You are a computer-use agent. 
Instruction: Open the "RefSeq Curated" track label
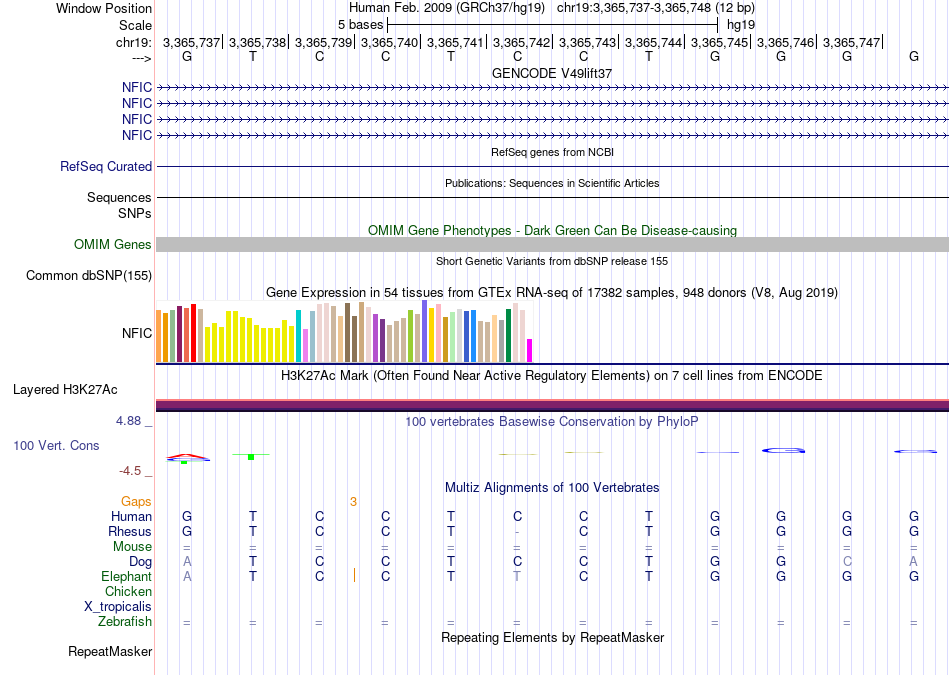[x=106, y=166]
